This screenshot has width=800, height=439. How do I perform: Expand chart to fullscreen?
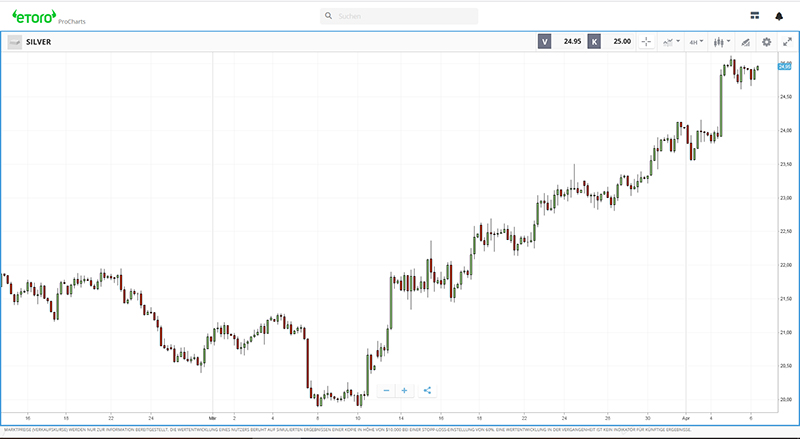(787, 42)
